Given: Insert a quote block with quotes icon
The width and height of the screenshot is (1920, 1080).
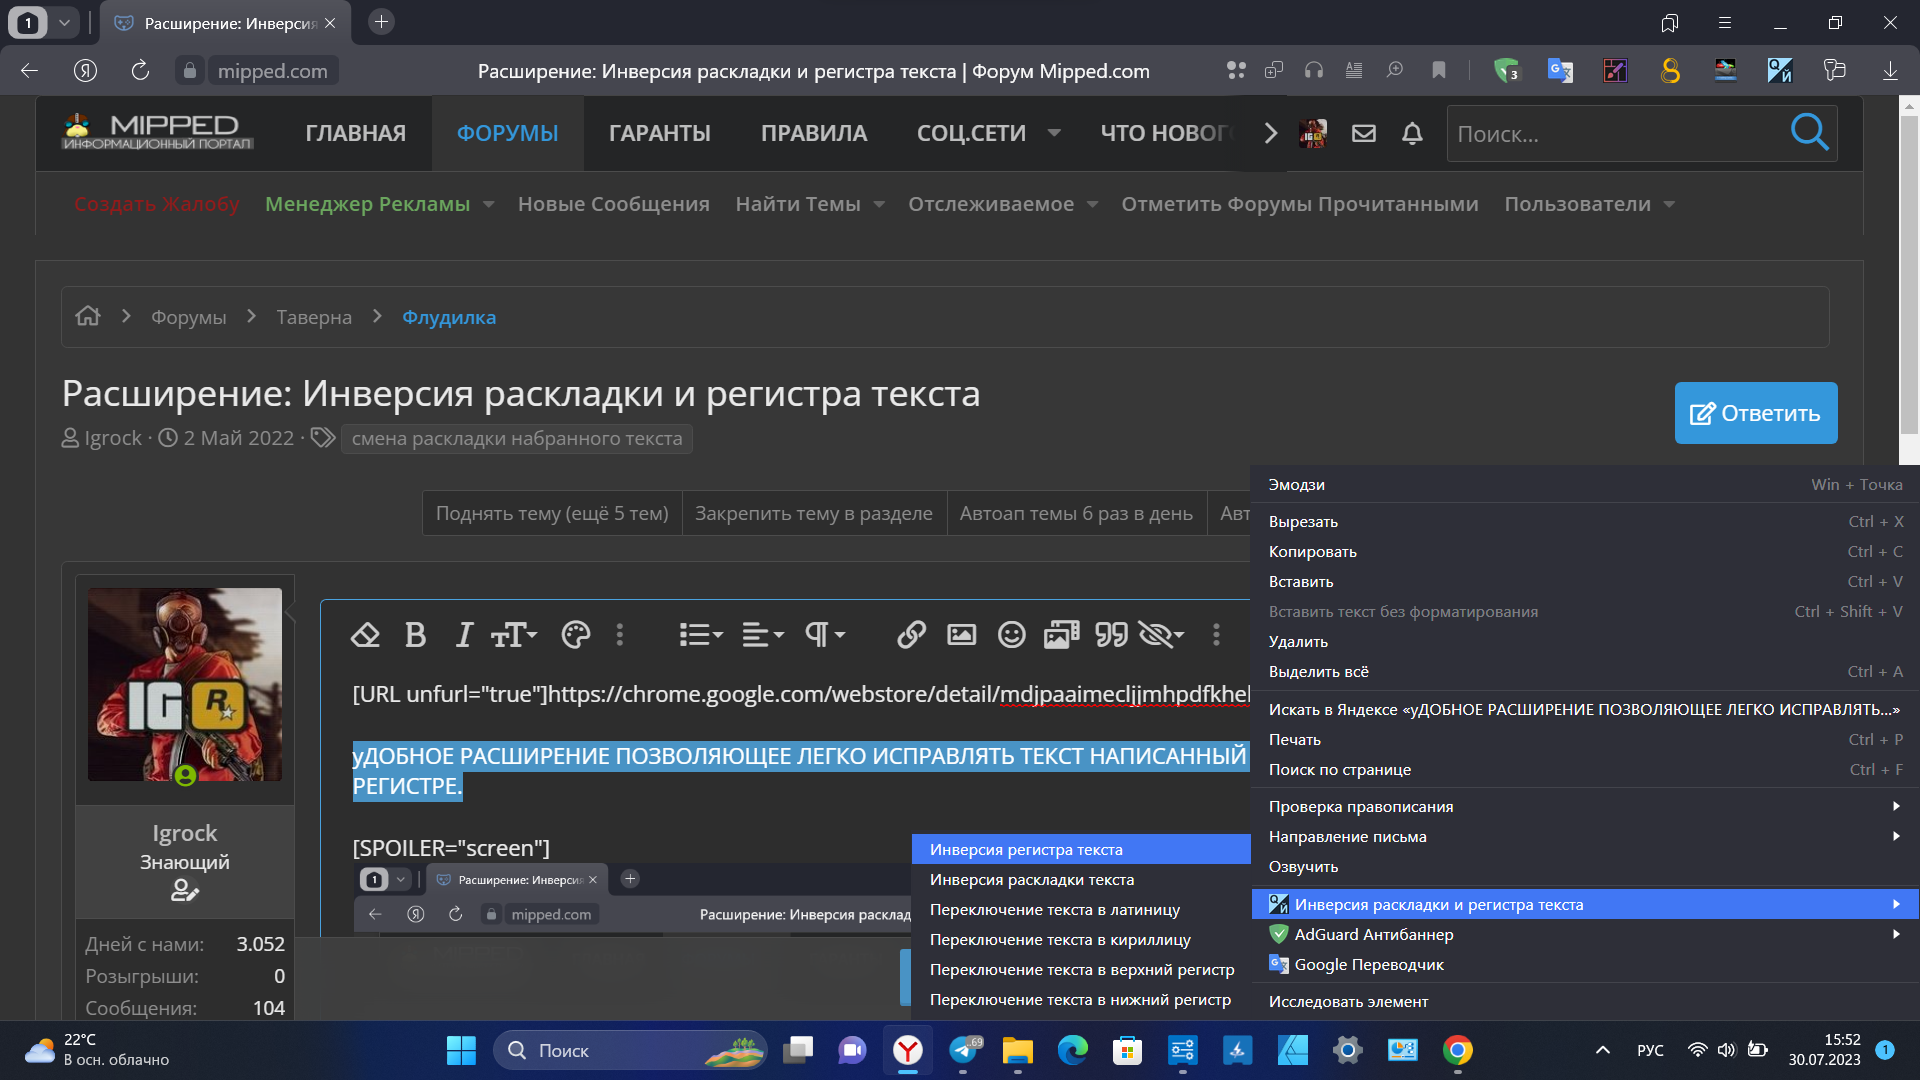Looking at the screenshot, I should 1111,634.
